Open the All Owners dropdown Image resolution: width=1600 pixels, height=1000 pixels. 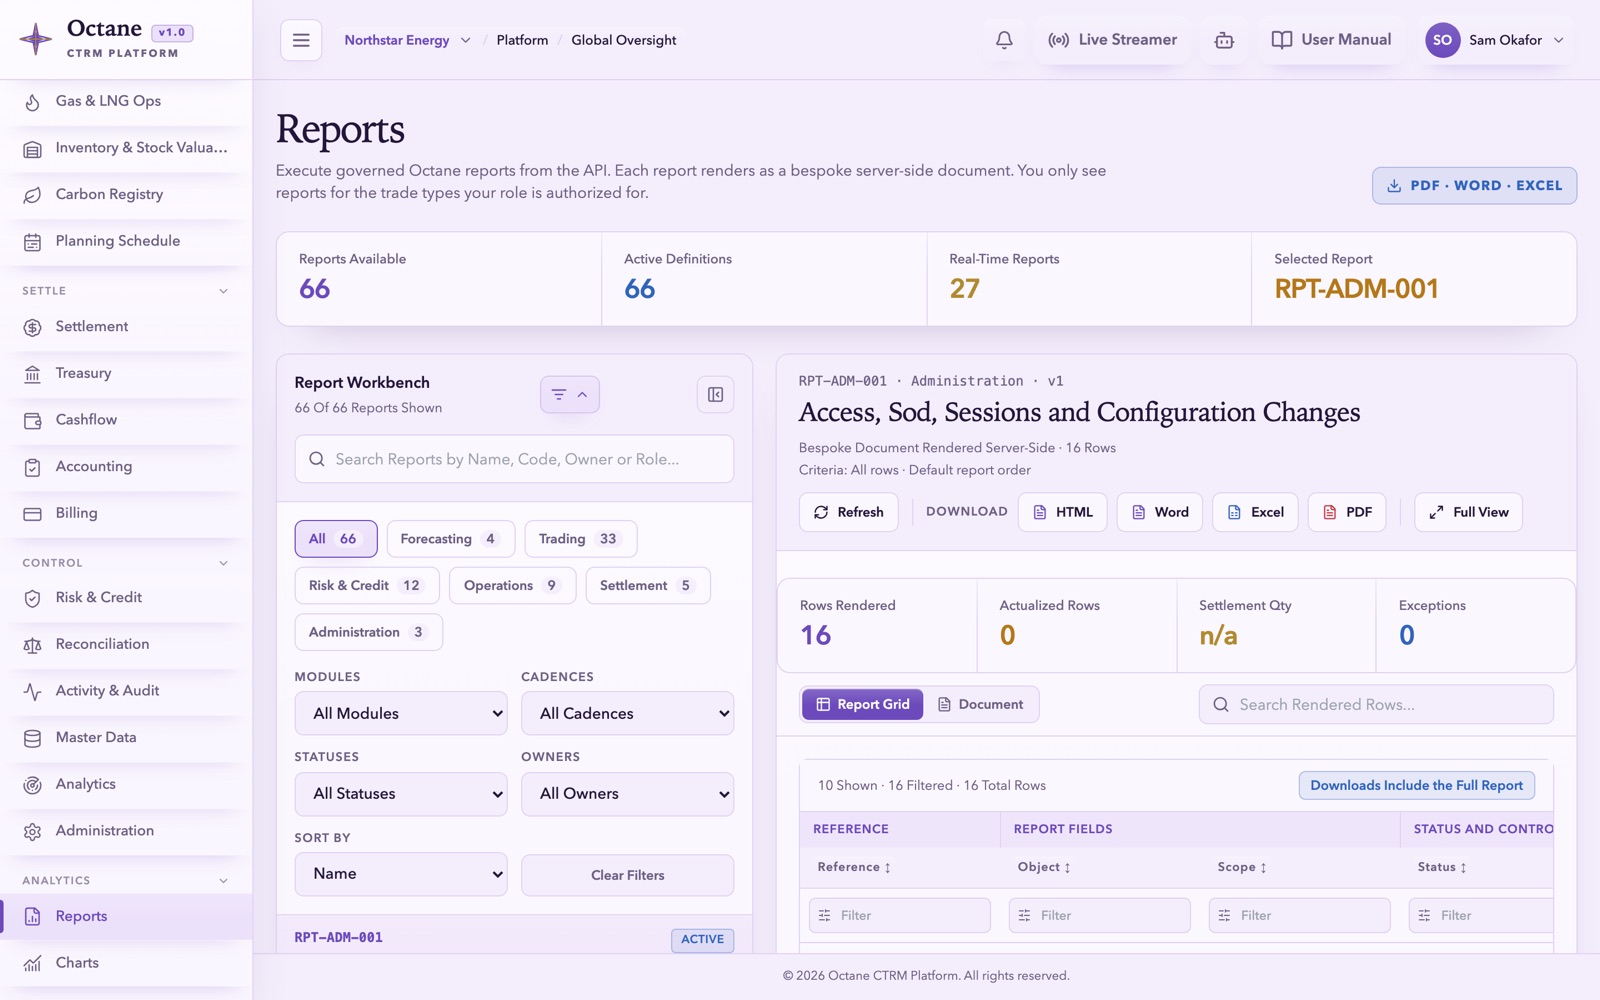627,794
